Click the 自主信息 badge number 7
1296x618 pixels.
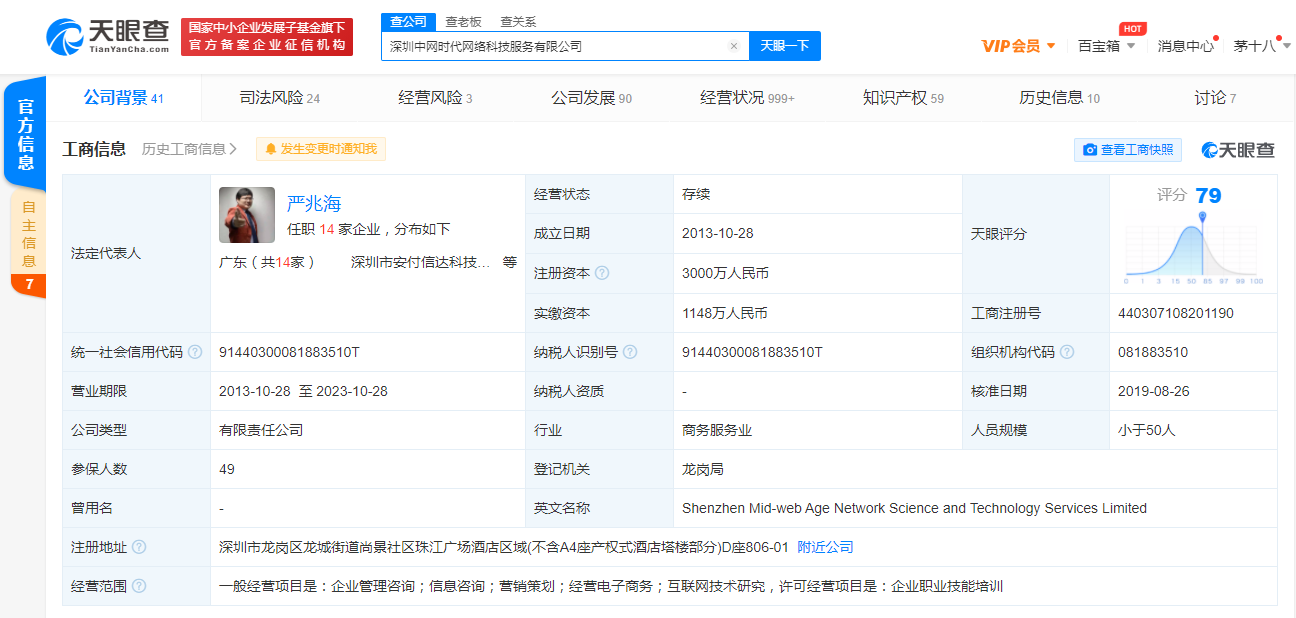coord(29,285)
